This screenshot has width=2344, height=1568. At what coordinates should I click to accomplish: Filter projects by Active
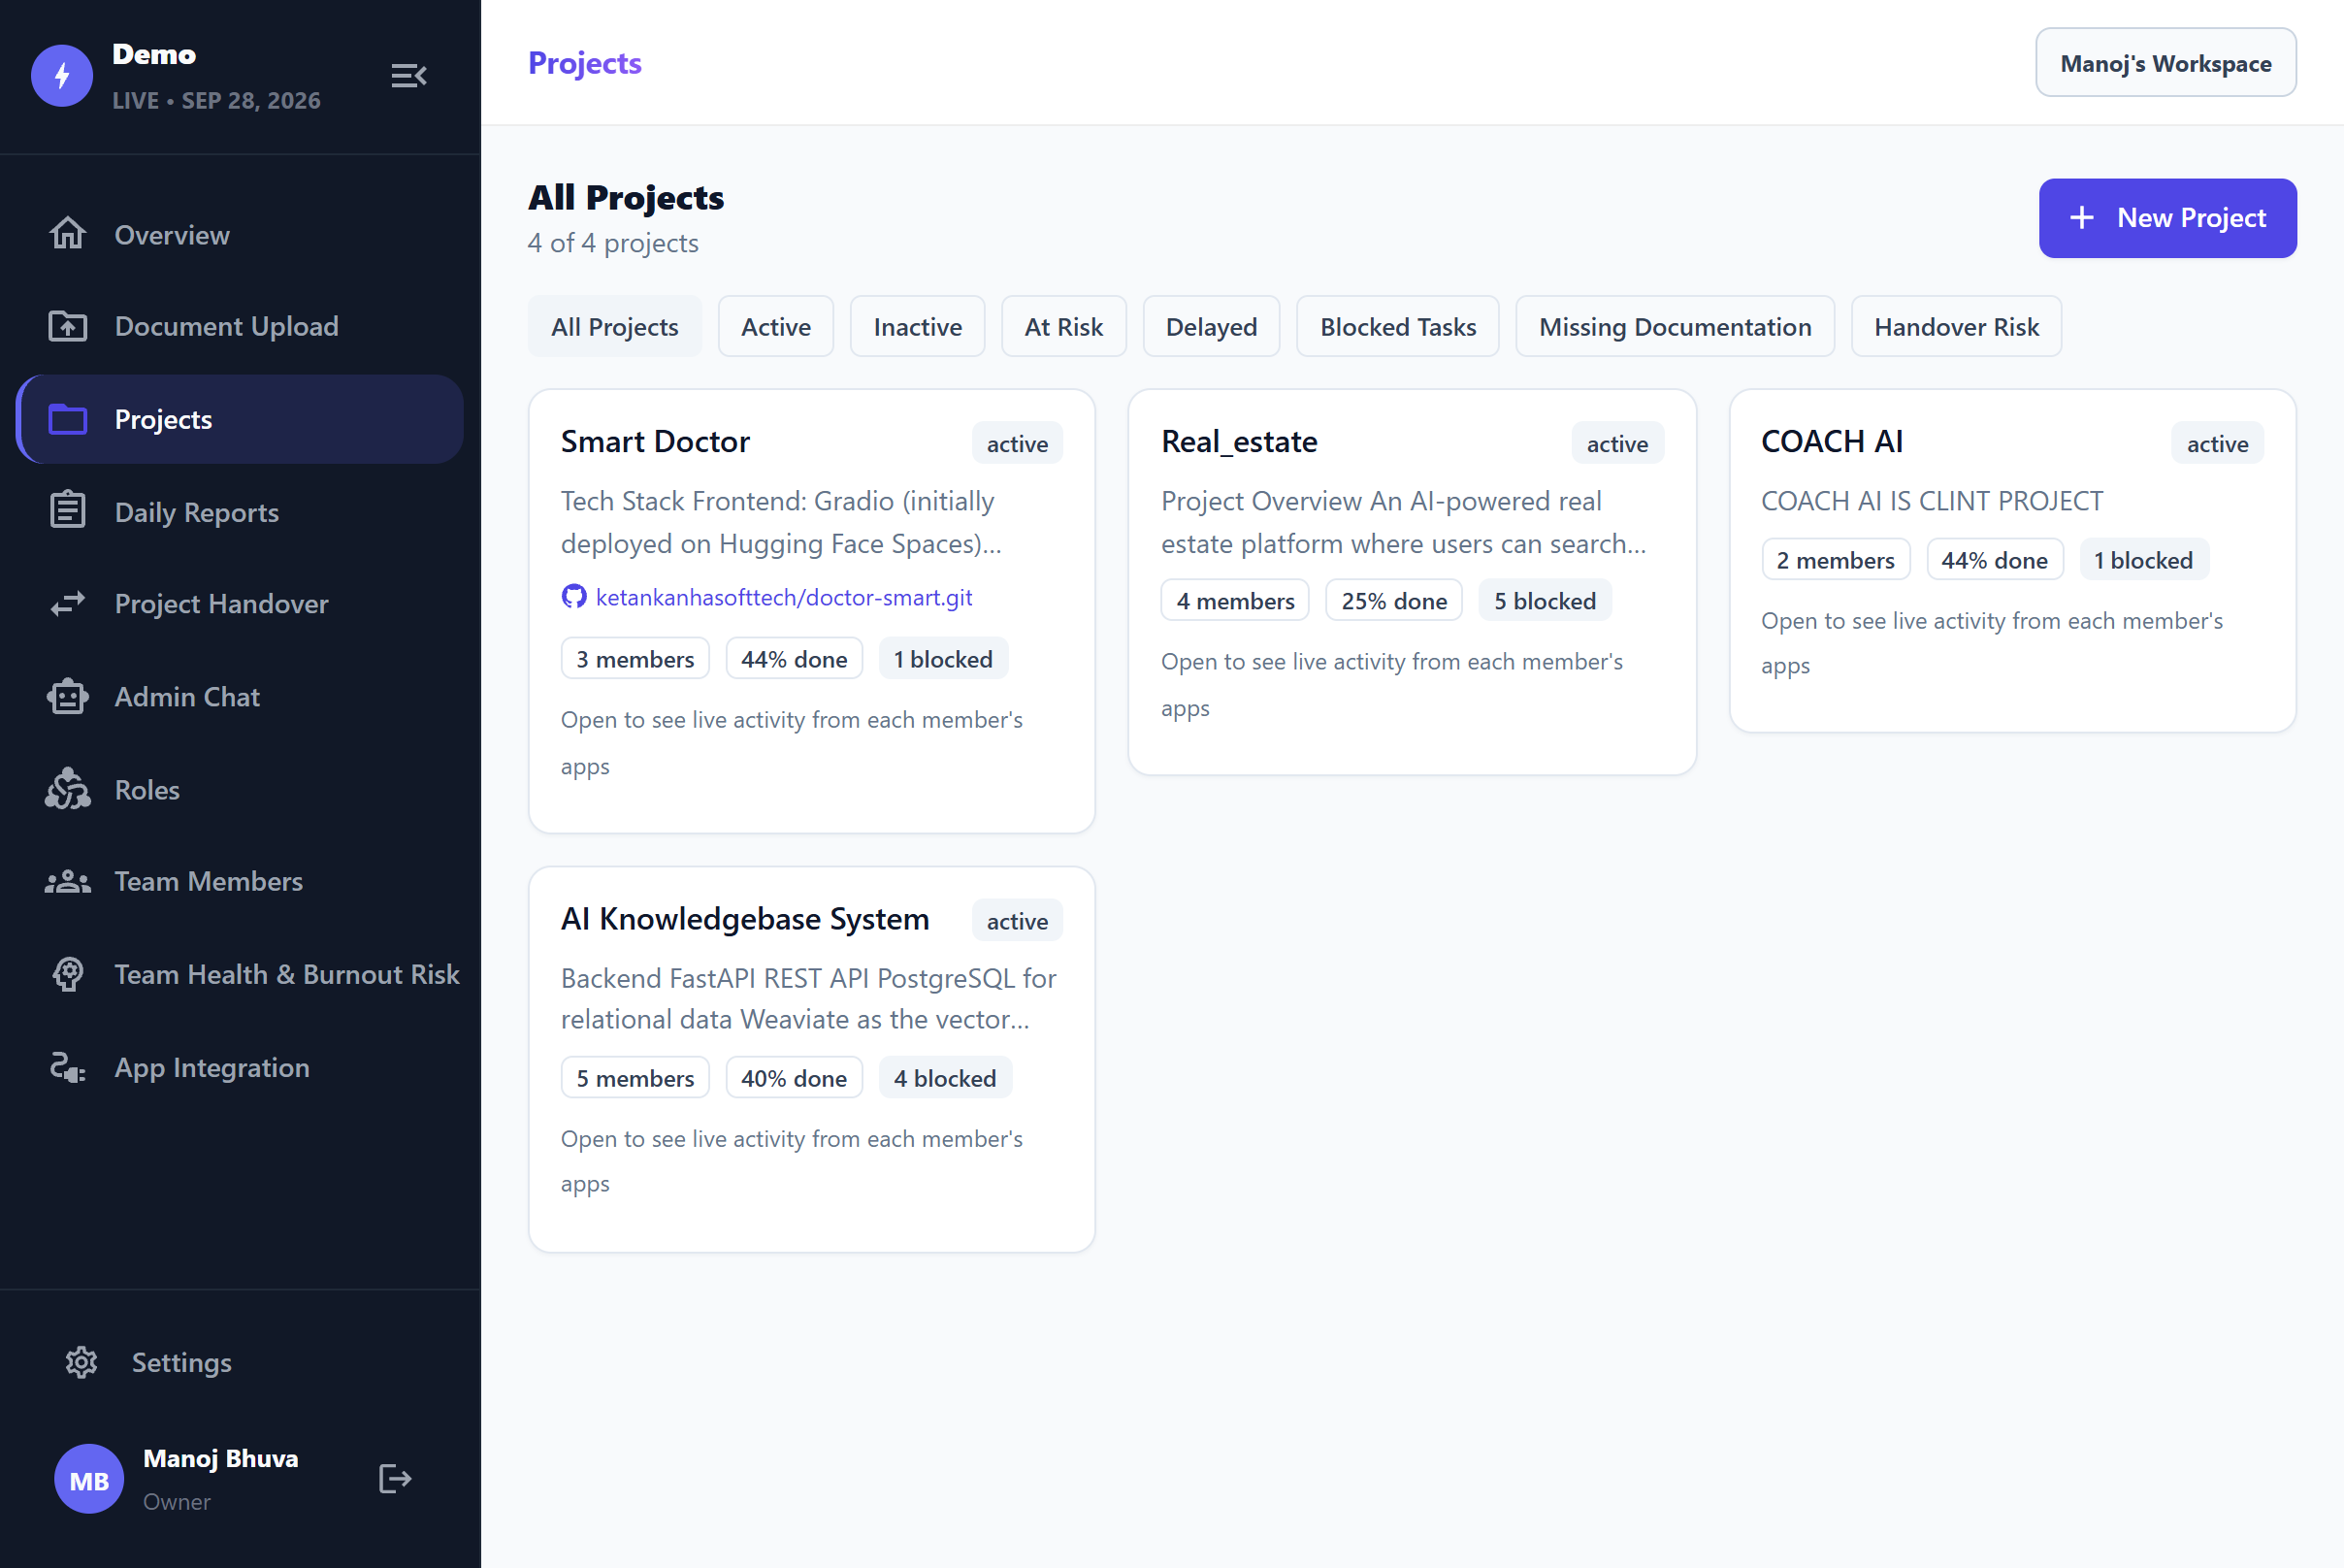pos(775,326)
